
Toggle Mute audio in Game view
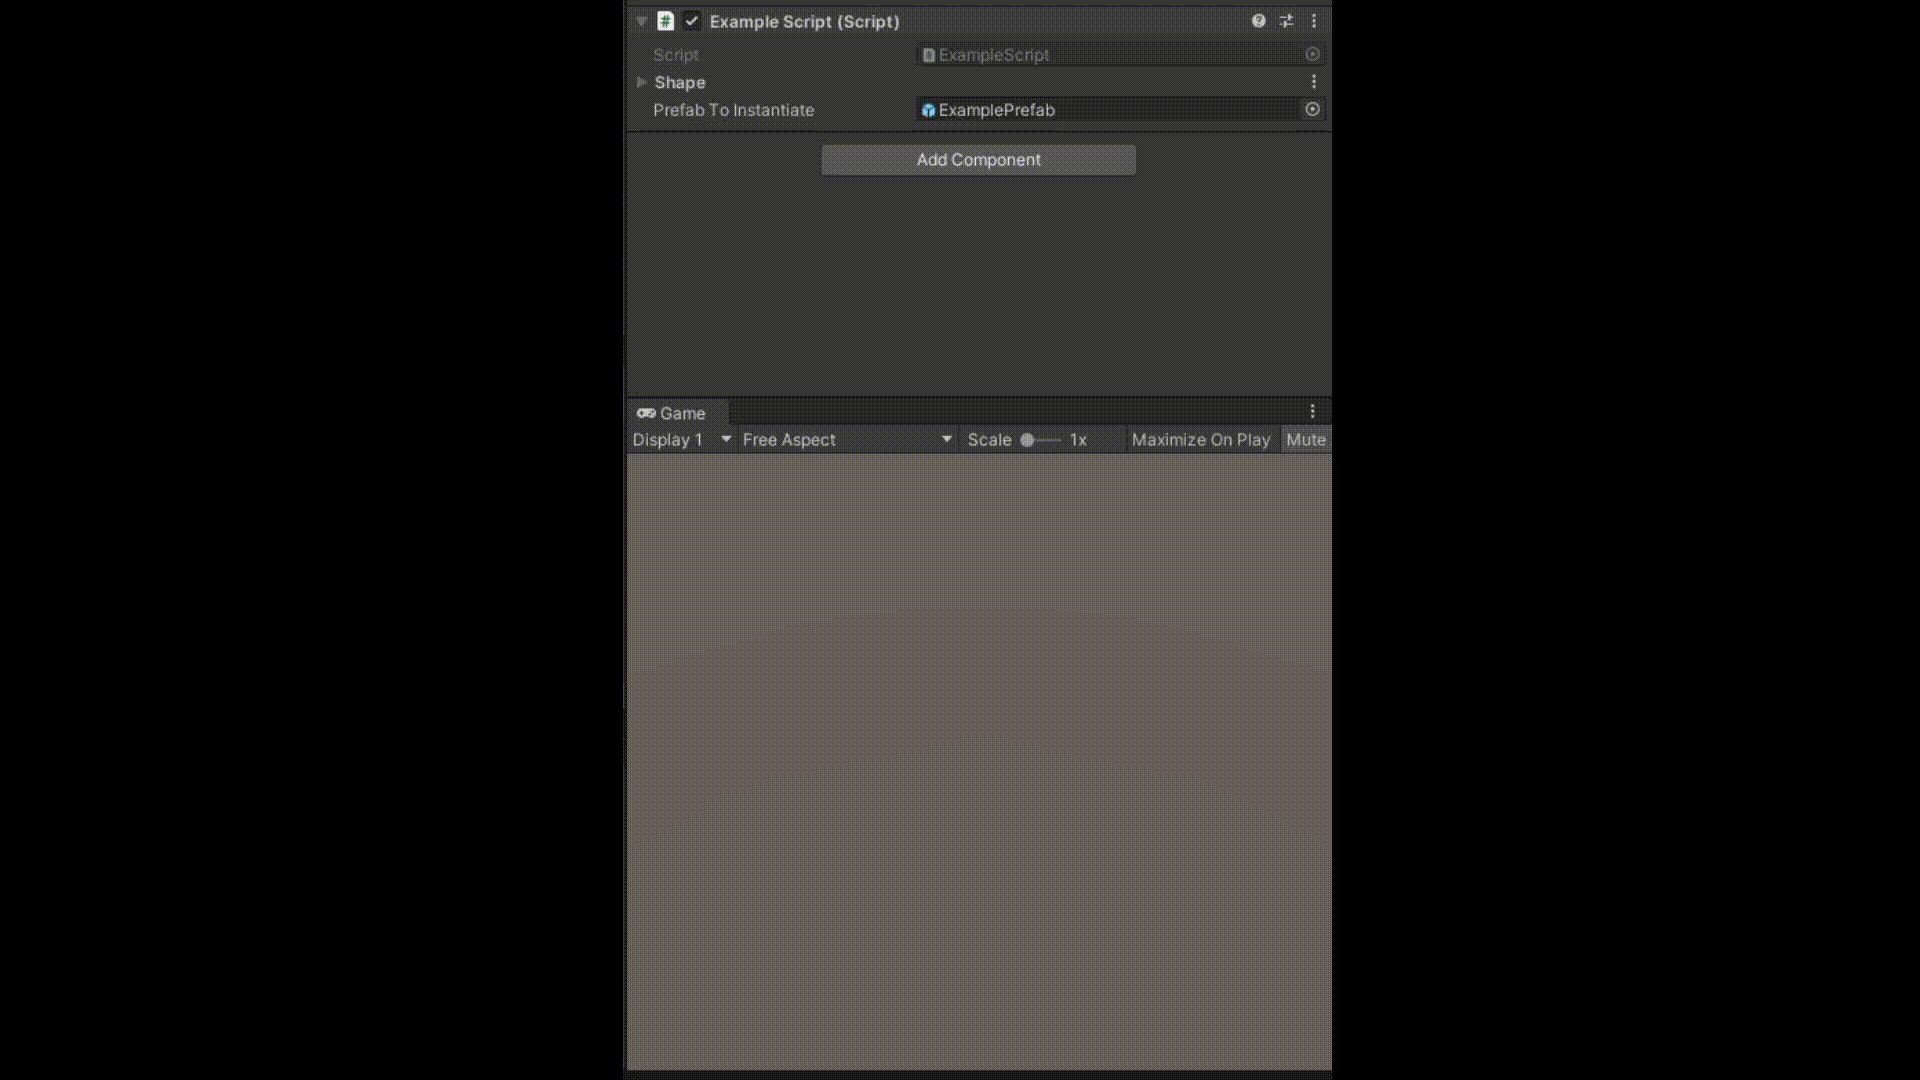[1305, 440]
